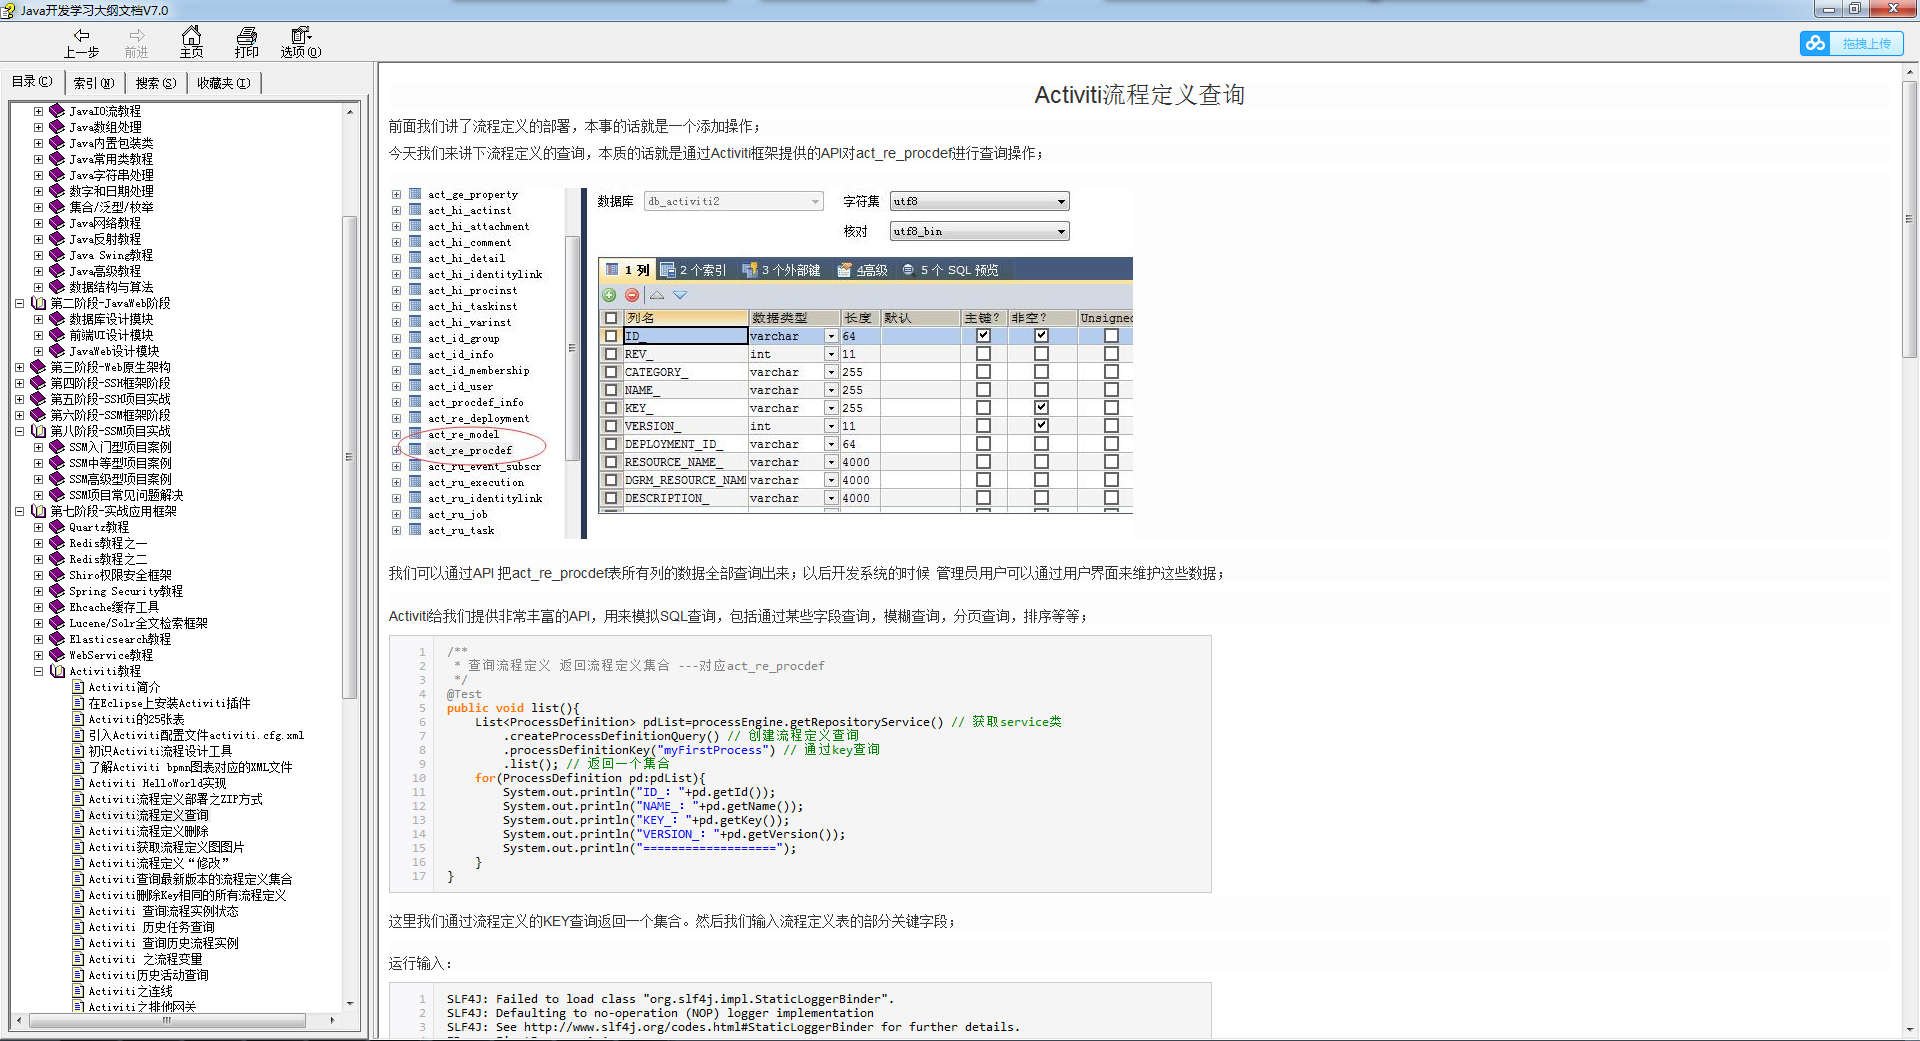
Task: Select topic Activiti流程定义查询
Action: click(x=148, y=815)
